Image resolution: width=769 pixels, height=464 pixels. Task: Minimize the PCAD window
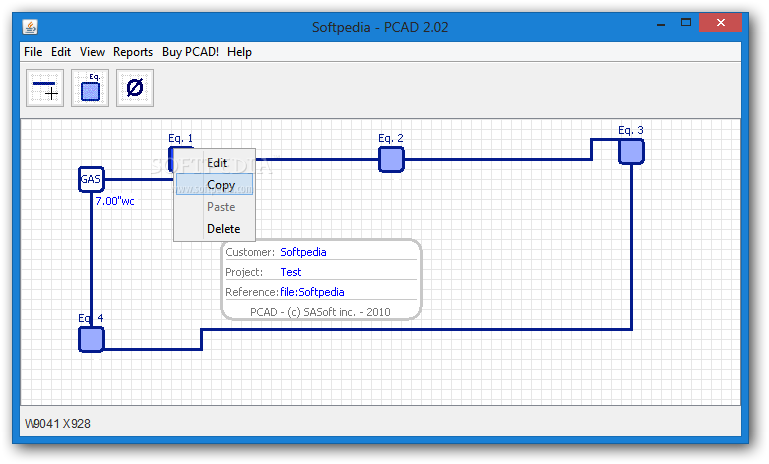(x=661, y=23)
